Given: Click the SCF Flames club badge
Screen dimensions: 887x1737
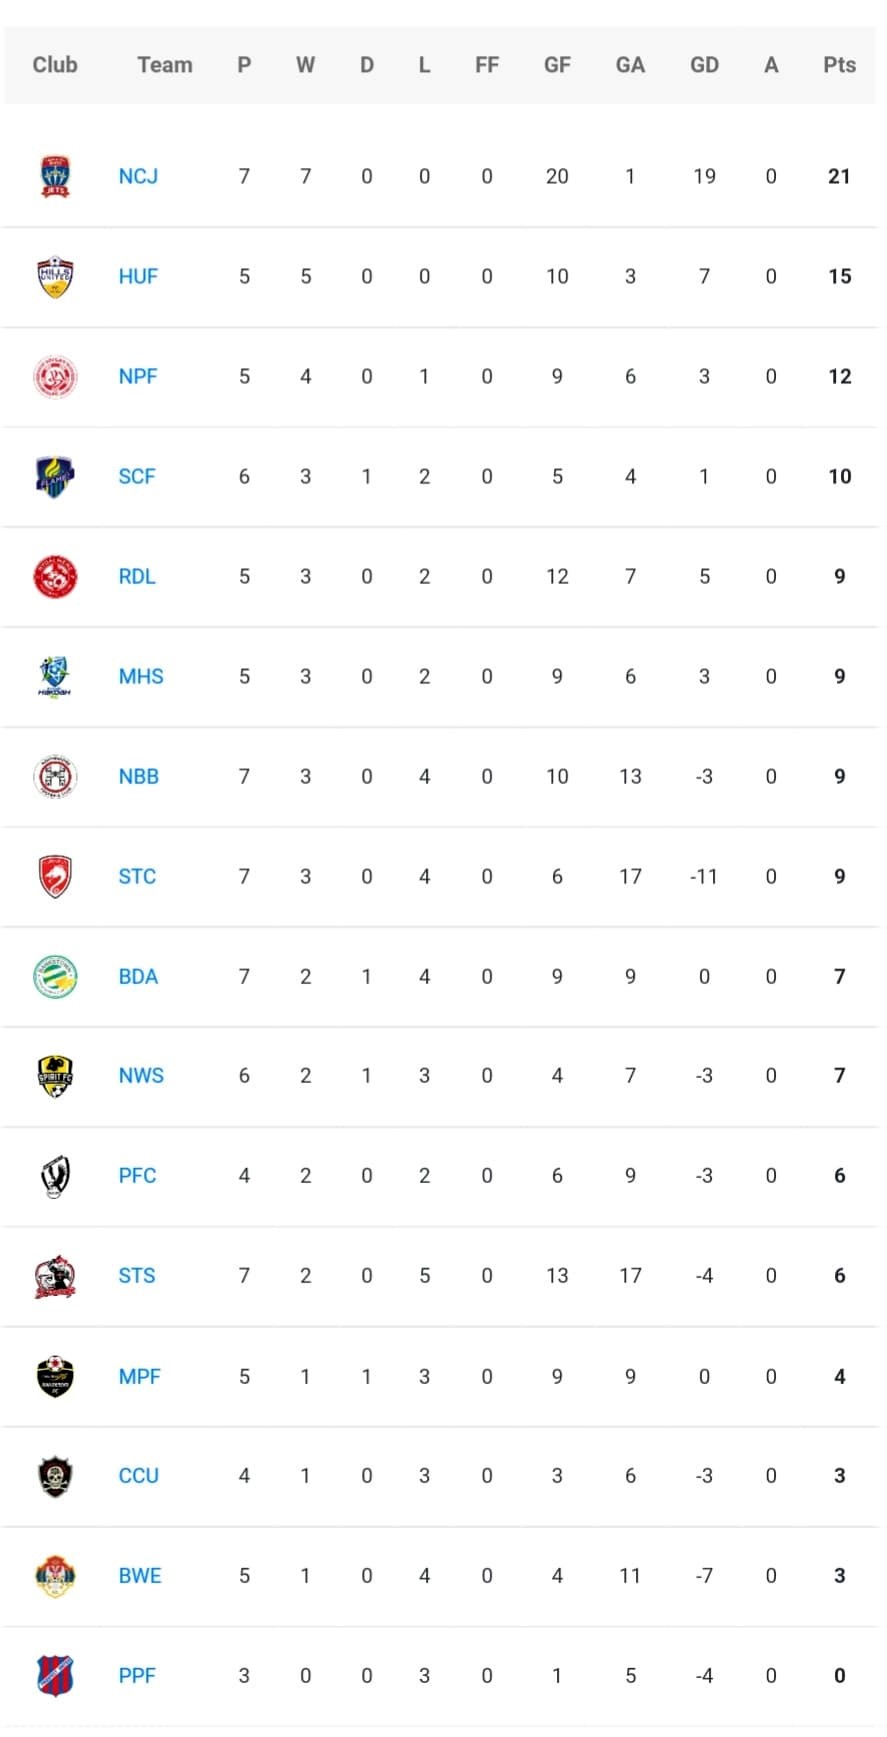Looking at the screenshot, I should 55,476.
